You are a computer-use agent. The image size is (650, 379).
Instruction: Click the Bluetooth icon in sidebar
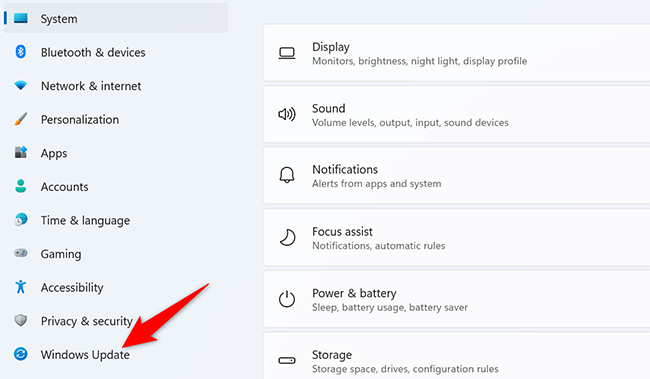20,52
